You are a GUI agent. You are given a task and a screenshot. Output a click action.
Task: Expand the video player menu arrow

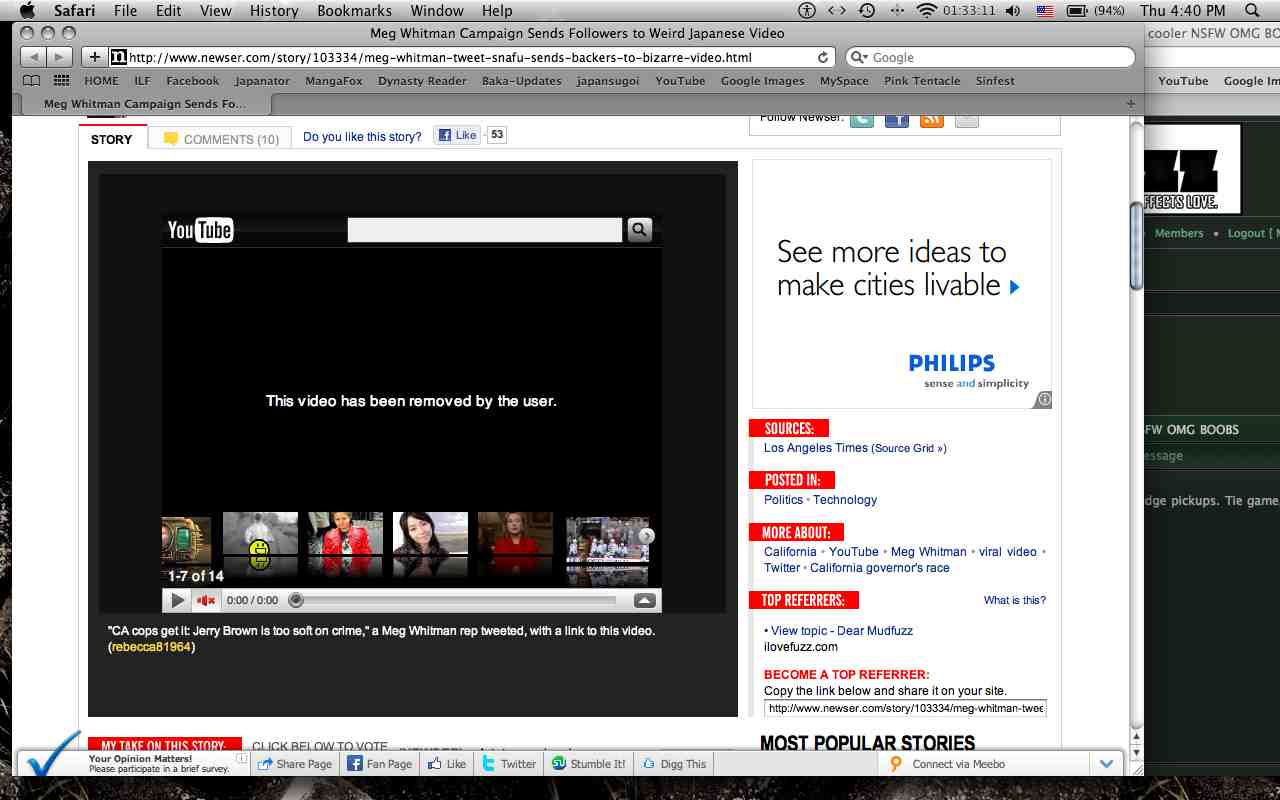(x=645, y=600)
